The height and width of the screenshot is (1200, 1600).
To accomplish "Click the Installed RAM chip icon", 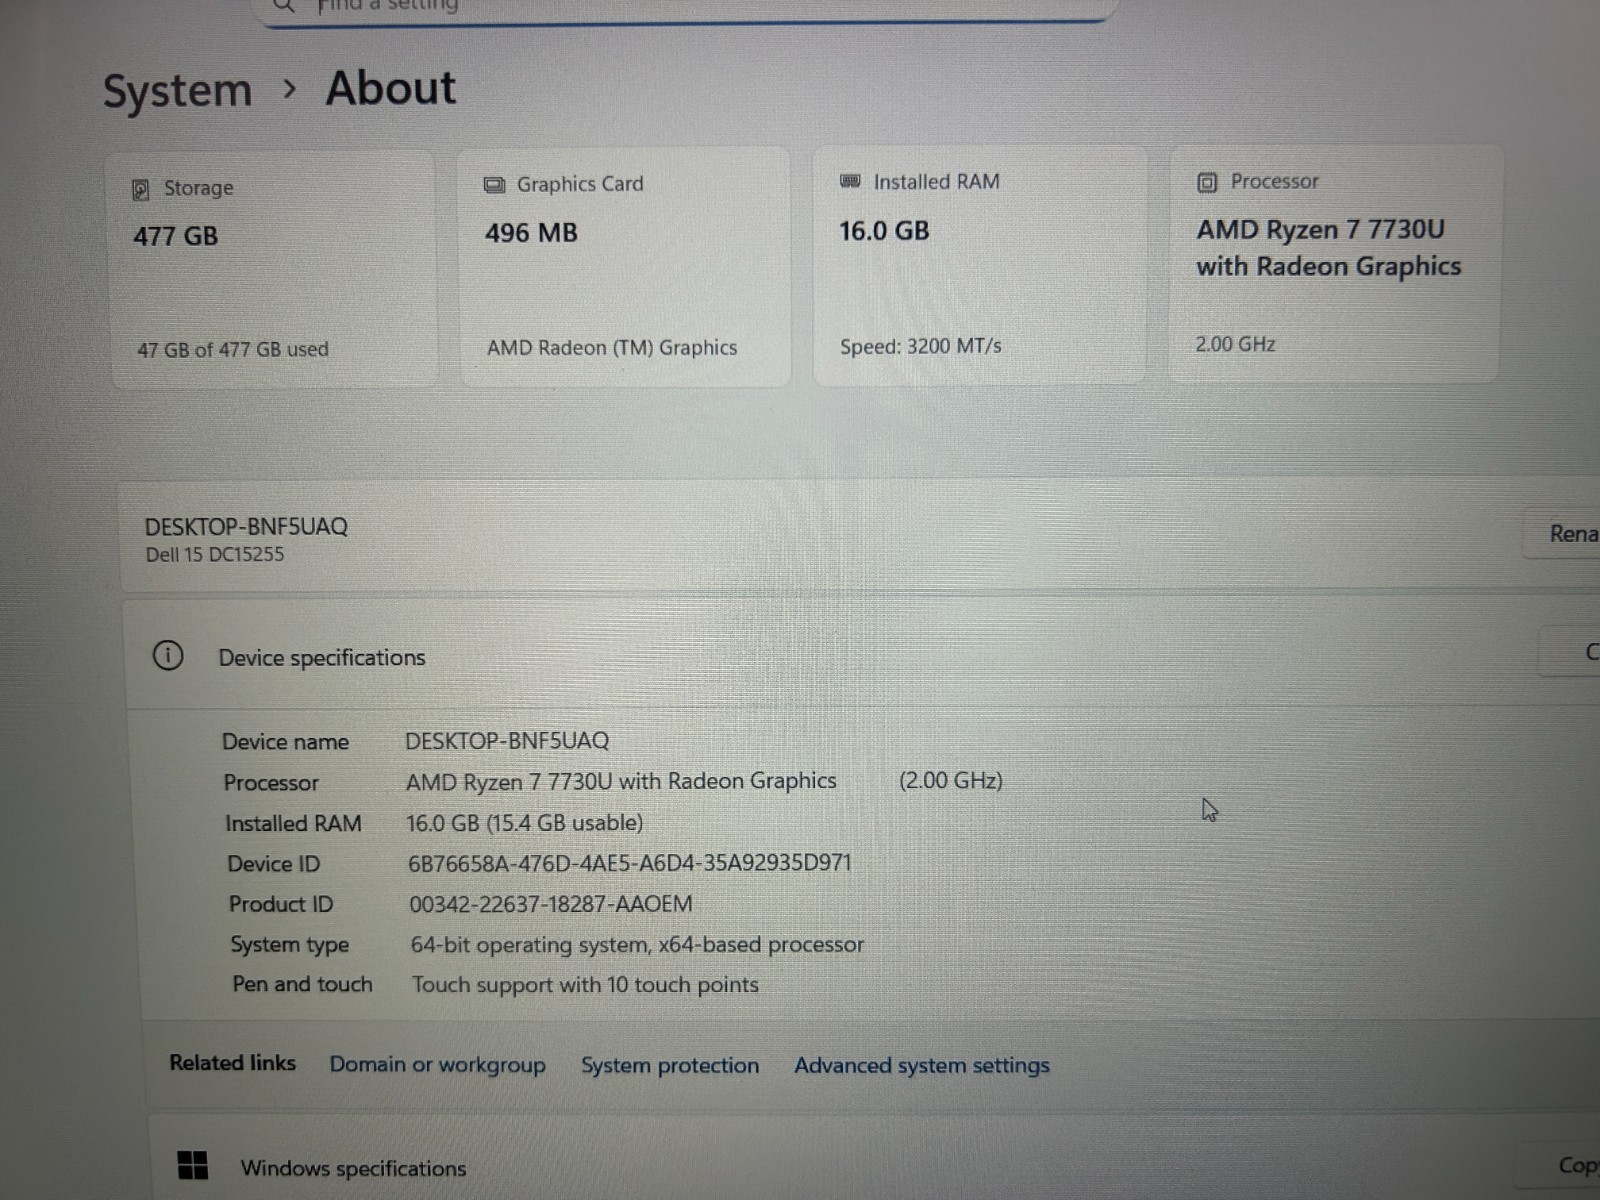I will (850, 181).
